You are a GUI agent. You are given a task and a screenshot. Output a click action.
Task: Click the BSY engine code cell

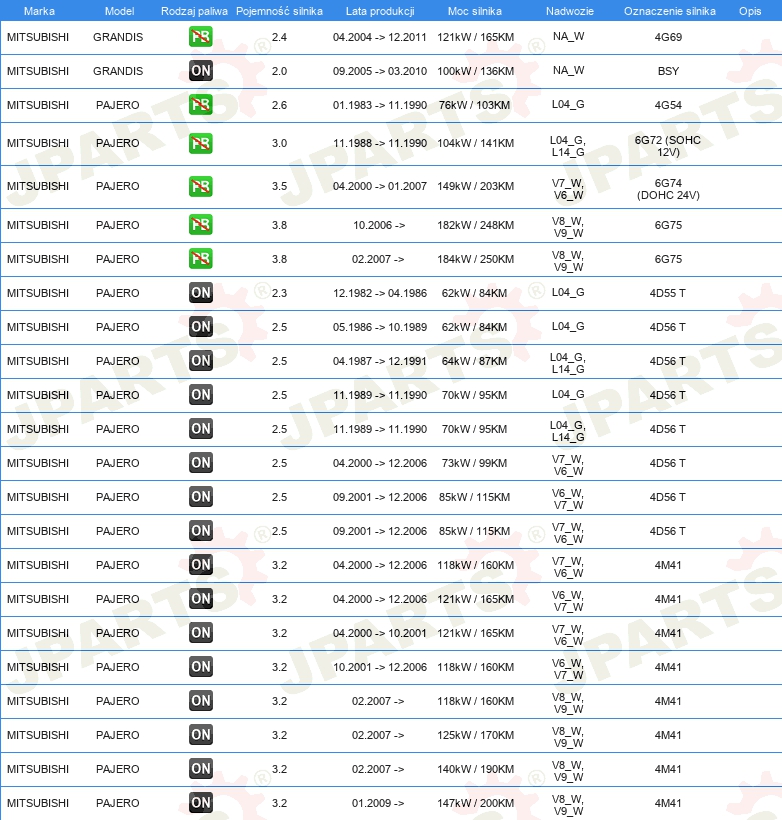668,71
